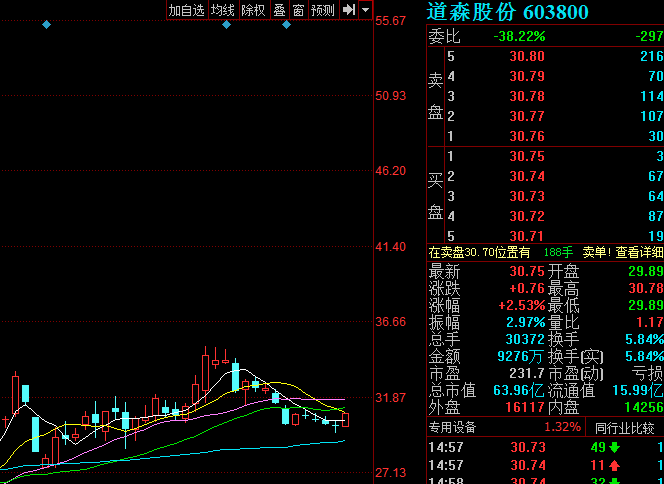
Task: Click the leftmost blue diamond info marker
Action: coord(46,24)
